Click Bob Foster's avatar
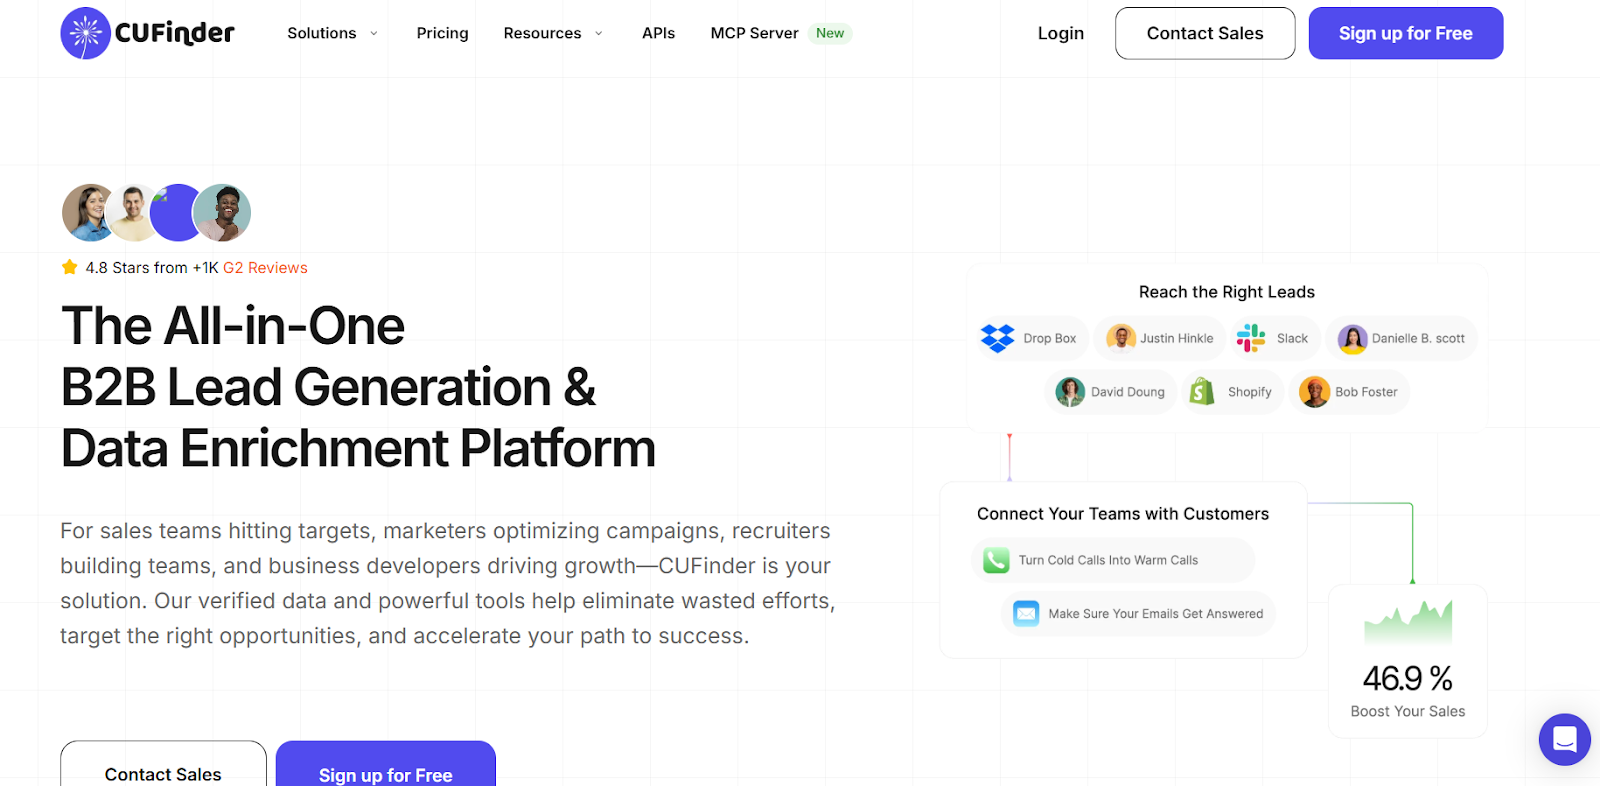1600x786 pixels. (x=1314, y=392)
